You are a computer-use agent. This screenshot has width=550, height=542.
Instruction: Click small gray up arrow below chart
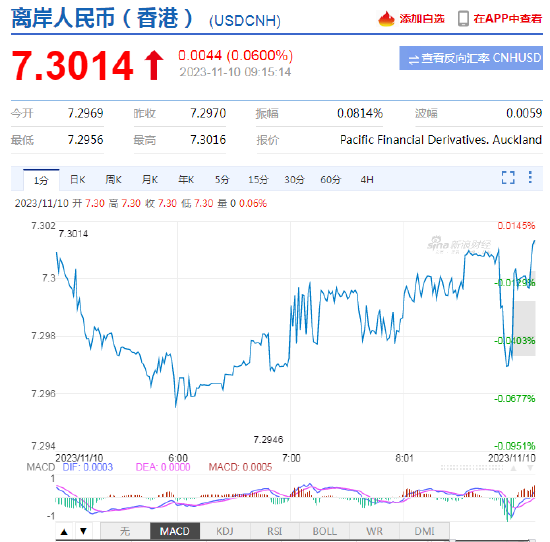click(x=514, y=468)
